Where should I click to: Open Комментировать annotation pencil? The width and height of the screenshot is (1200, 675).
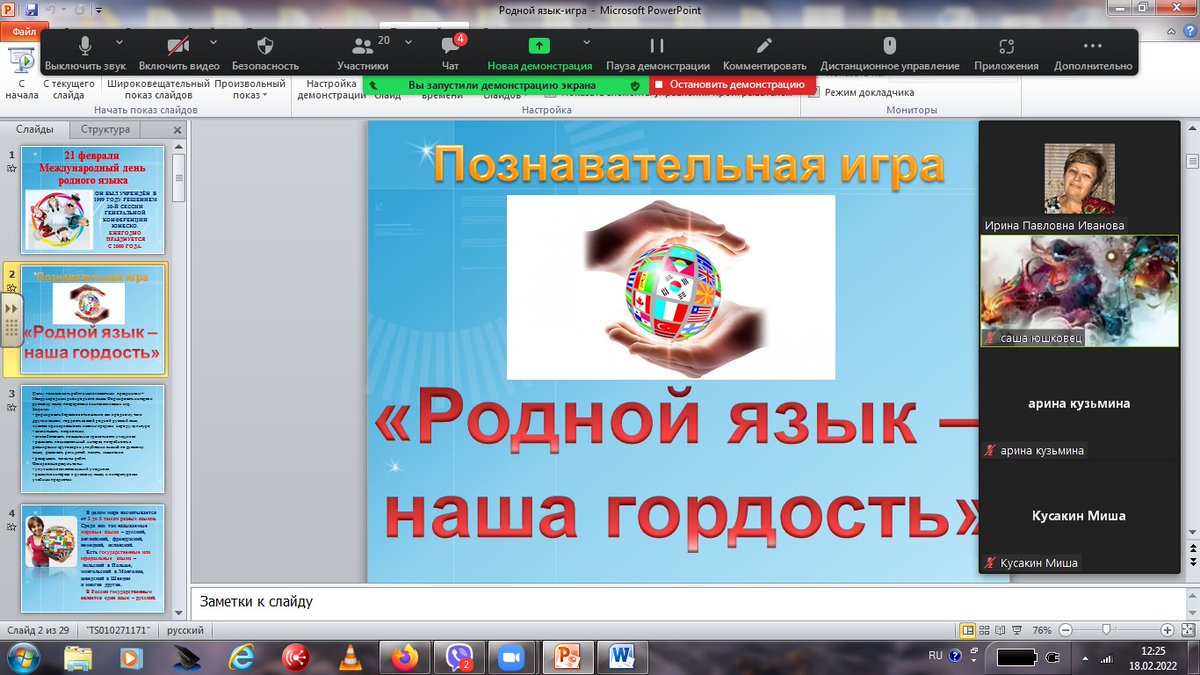pos(764,54)
